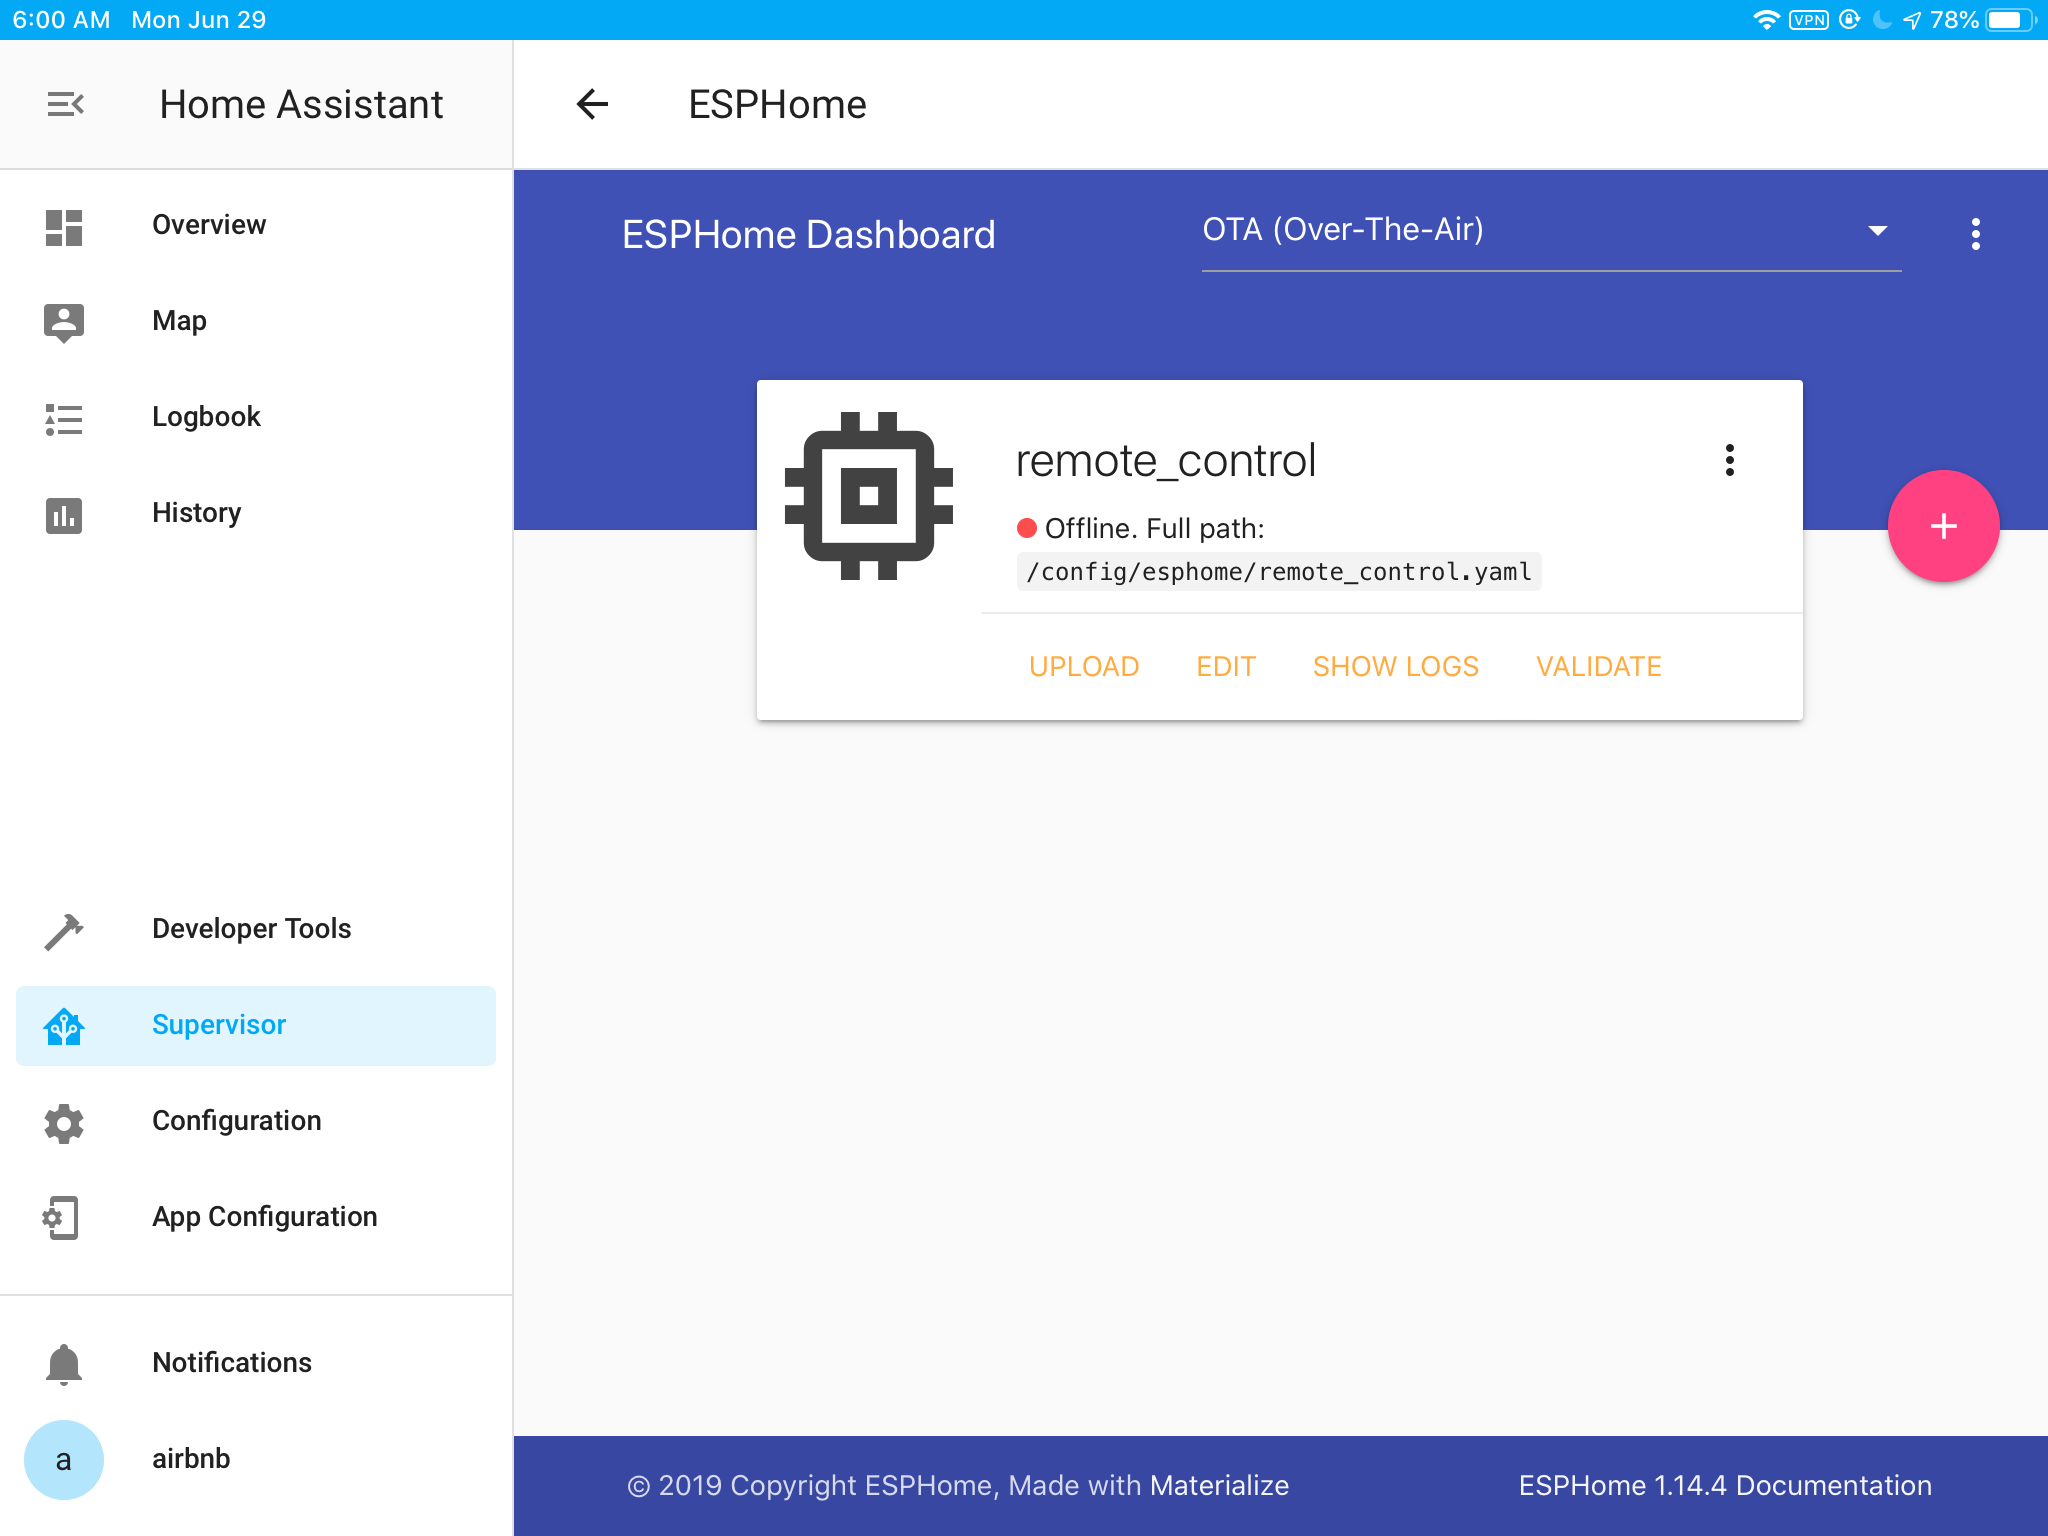
Task: Select the History menu item
Action: pos(256,514)
